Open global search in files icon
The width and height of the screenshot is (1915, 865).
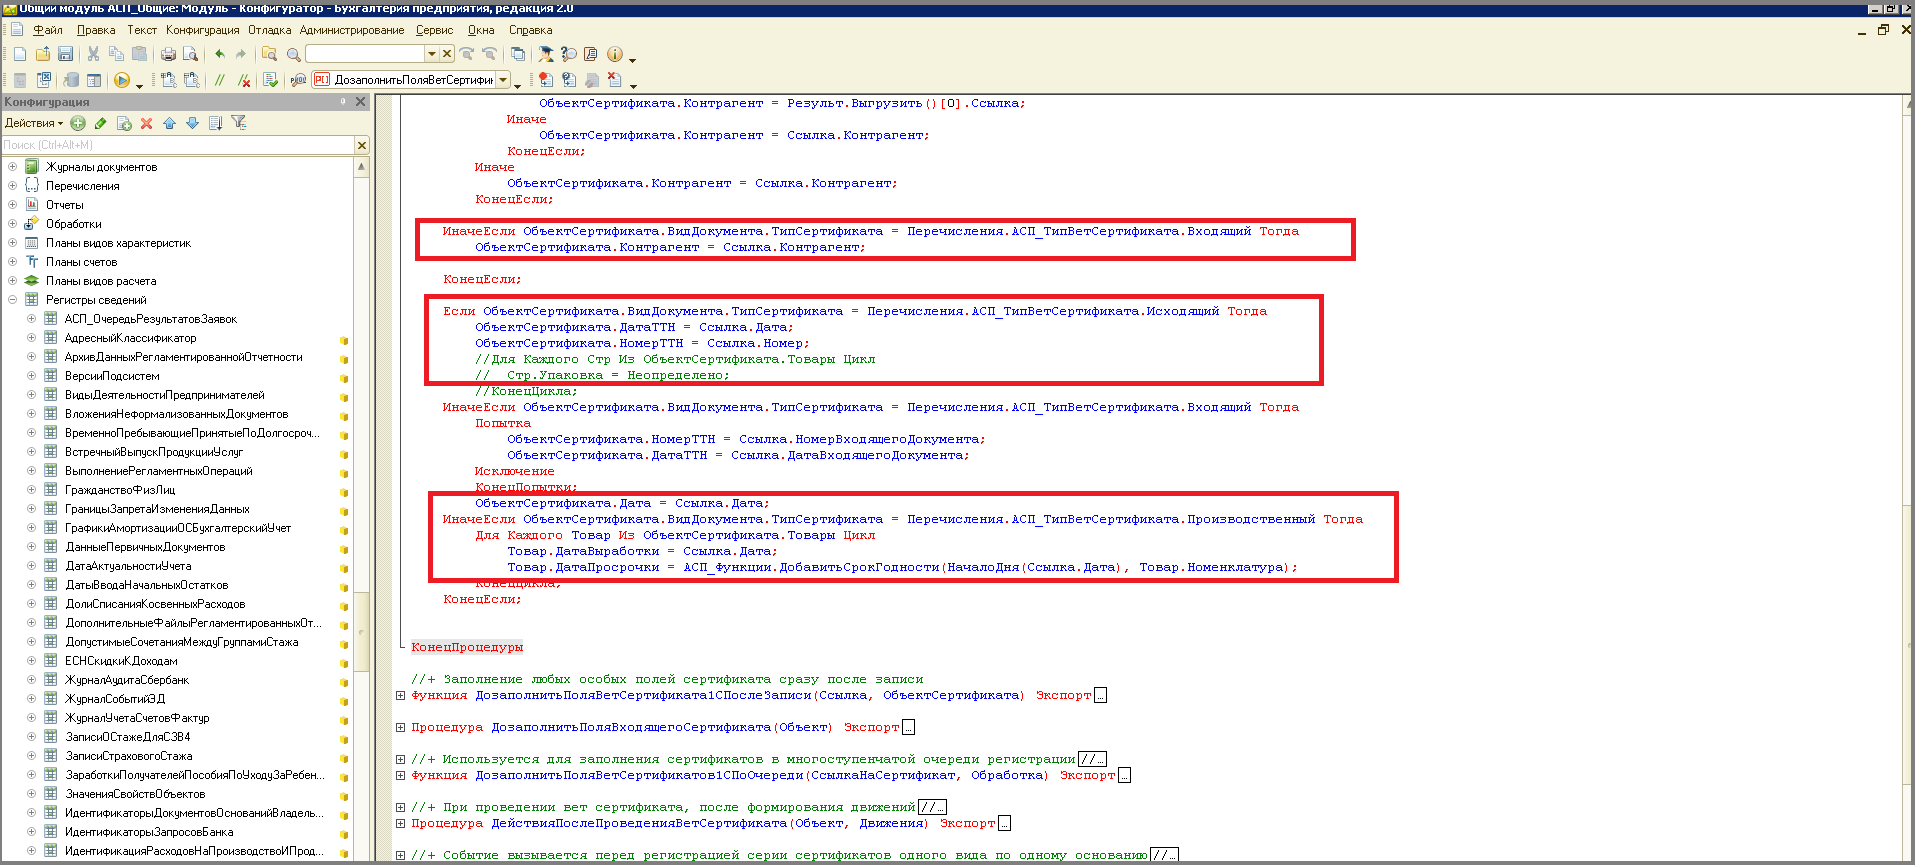(x=269, y=54)
